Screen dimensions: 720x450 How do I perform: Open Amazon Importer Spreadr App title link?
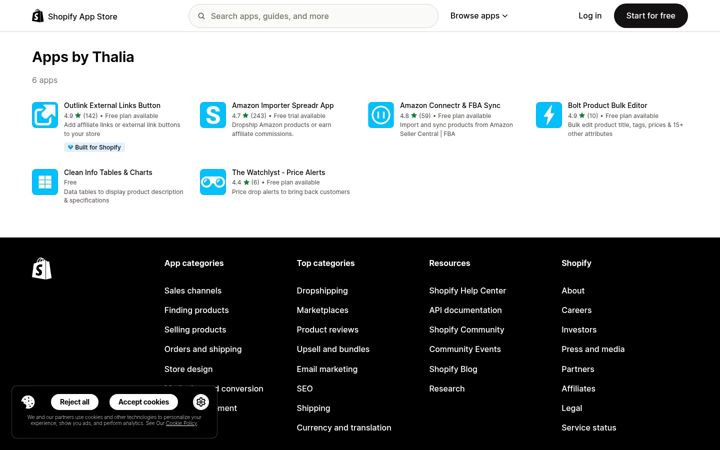coord(283,106)
